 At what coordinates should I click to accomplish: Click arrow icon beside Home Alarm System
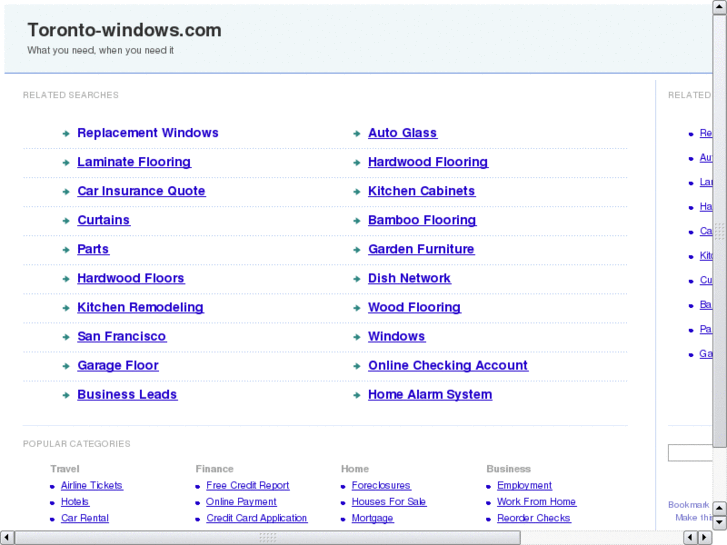point(357,396)
